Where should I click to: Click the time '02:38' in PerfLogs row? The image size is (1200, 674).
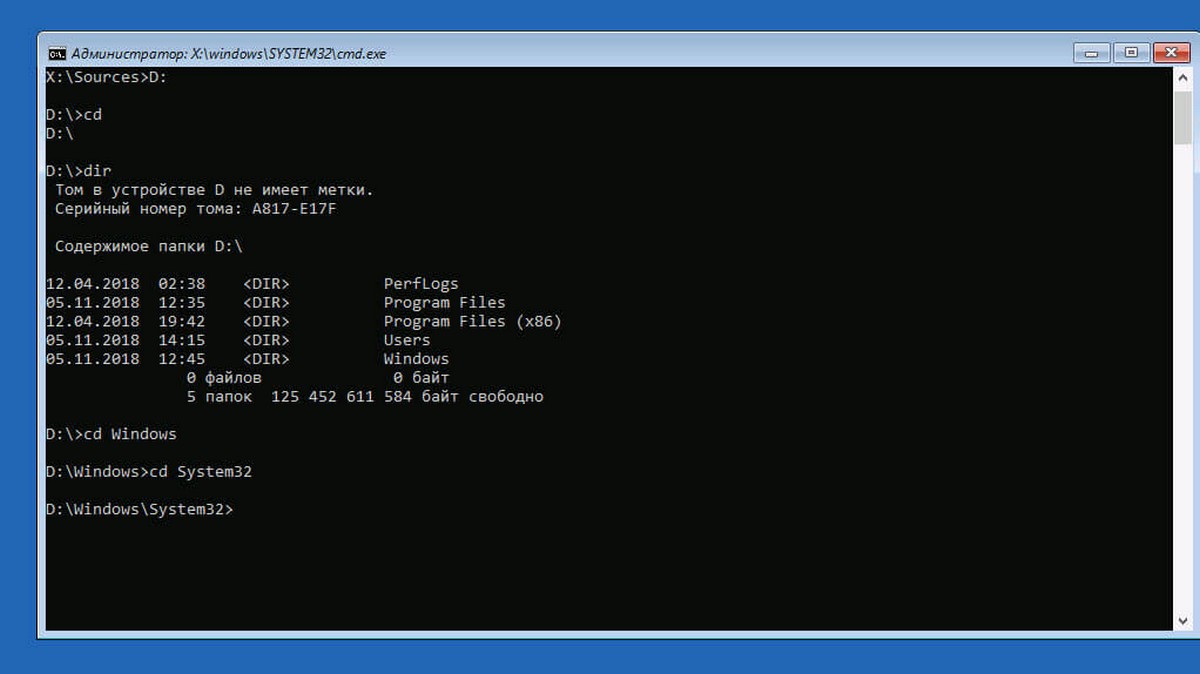182,284
